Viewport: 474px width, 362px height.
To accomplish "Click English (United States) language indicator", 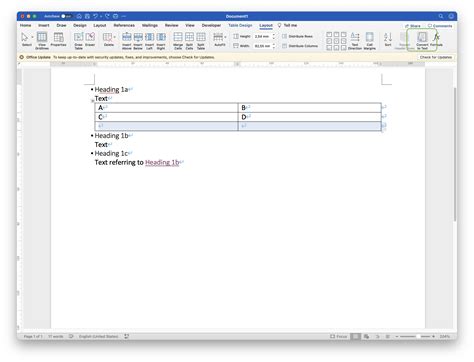I will tap(98, 337).
